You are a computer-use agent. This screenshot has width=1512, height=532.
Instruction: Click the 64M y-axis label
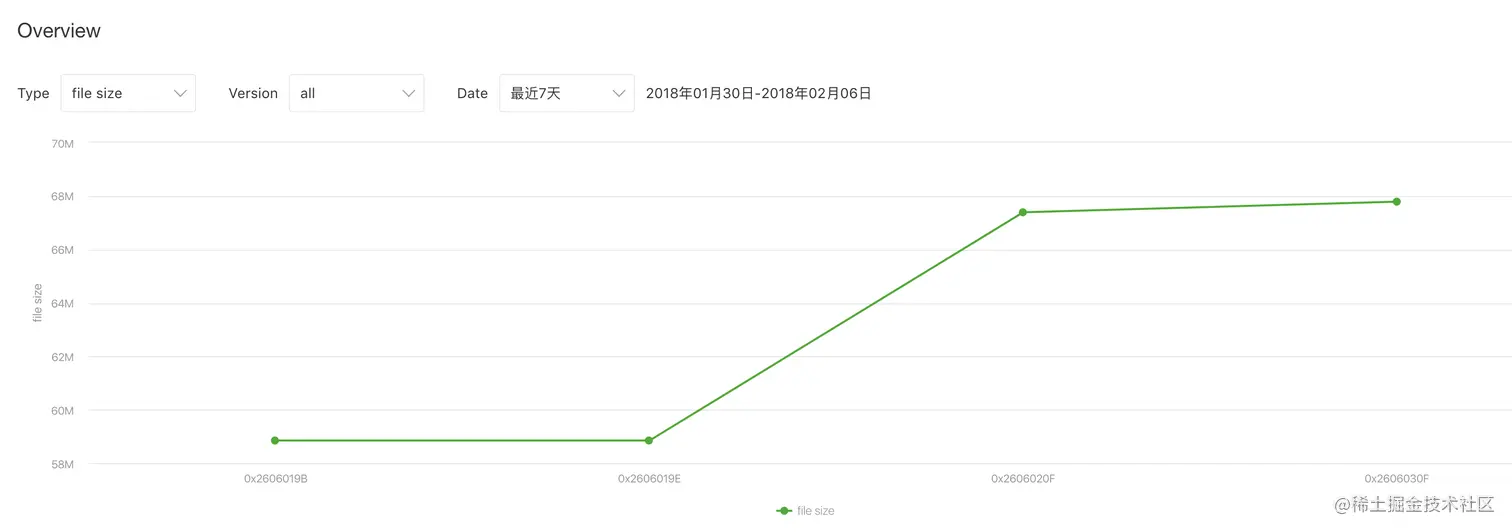tap(63, 303)
